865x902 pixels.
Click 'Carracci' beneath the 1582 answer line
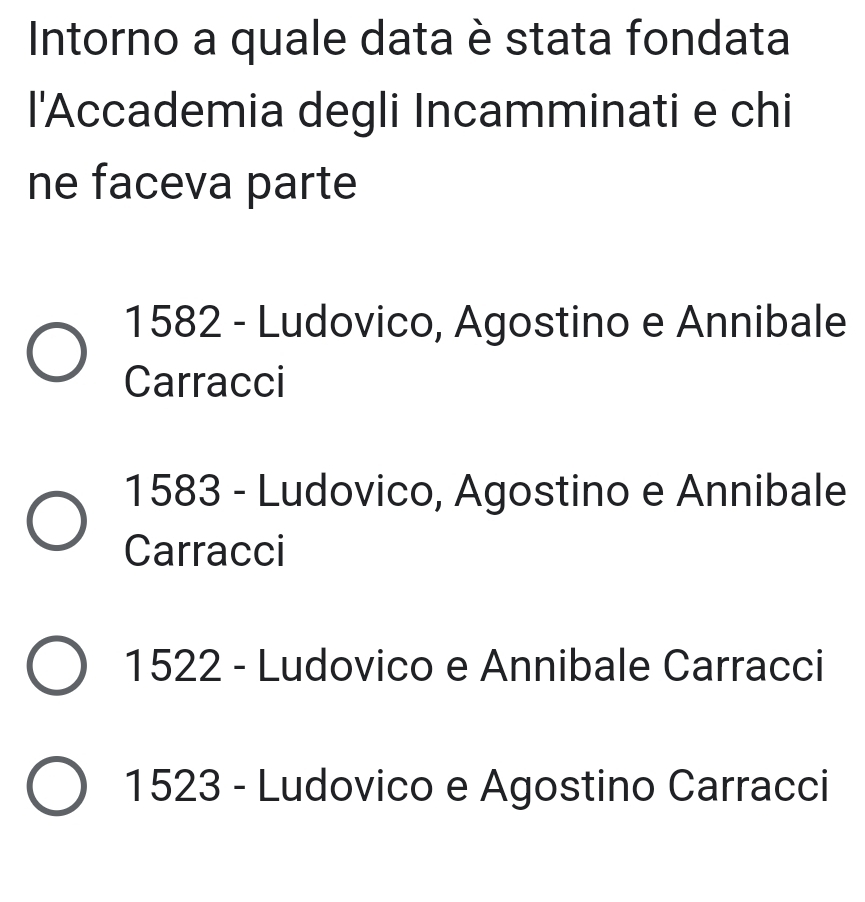[x=206, y=382]
